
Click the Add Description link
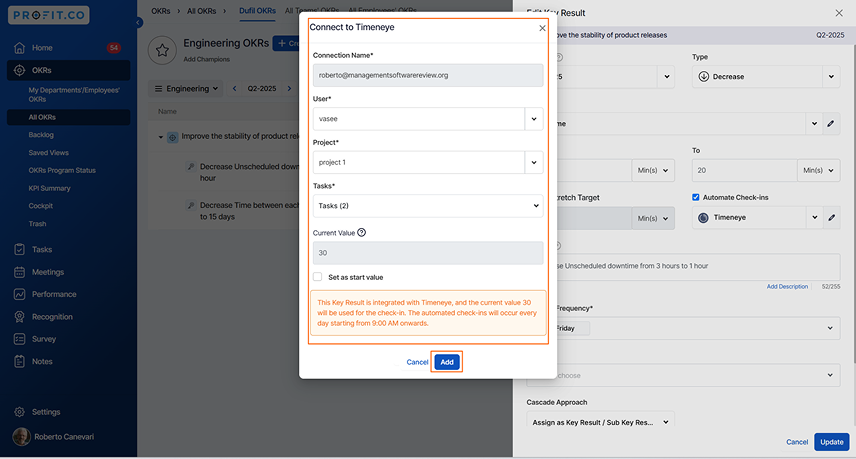787,287
